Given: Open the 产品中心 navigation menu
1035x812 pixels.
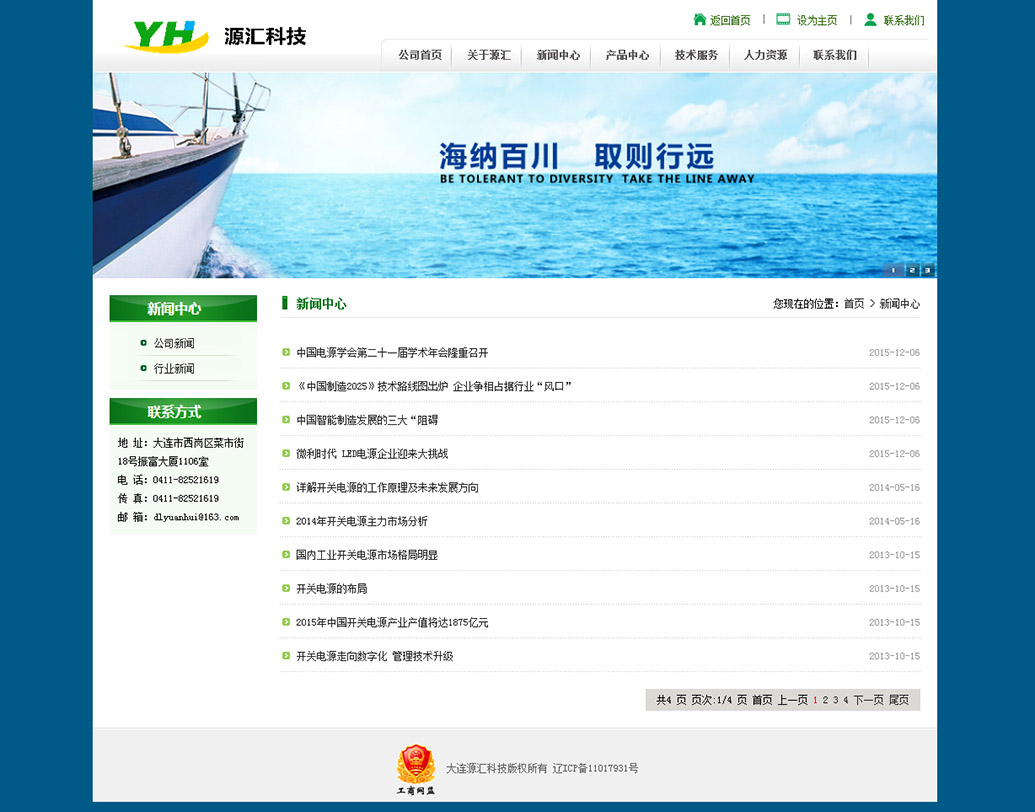Looking at the screenshot, I should coord(627,56).
